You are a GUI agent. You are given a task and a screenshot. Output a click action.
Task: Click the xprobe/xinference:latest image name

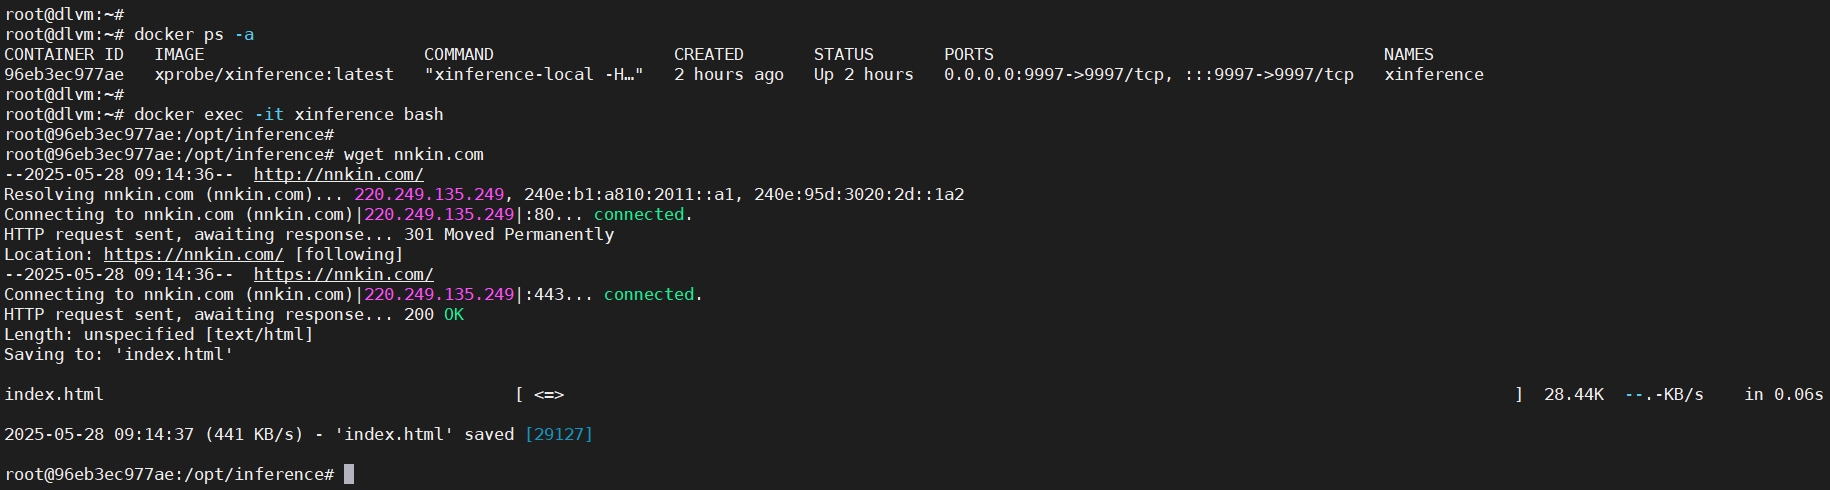(274, 74)
